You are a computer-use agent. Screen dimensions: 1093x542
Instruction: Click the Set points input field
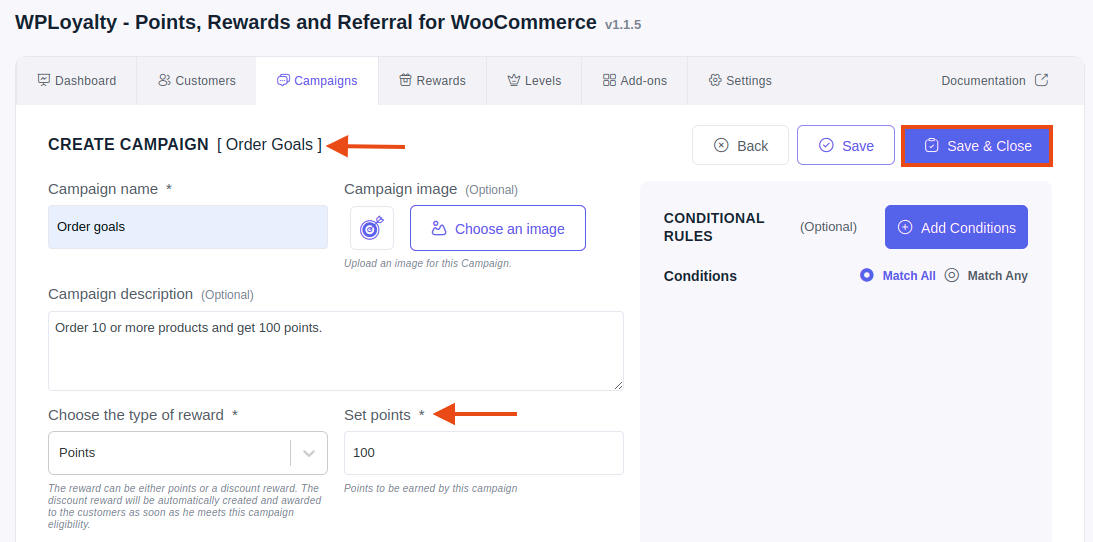[x=484, y=453]
